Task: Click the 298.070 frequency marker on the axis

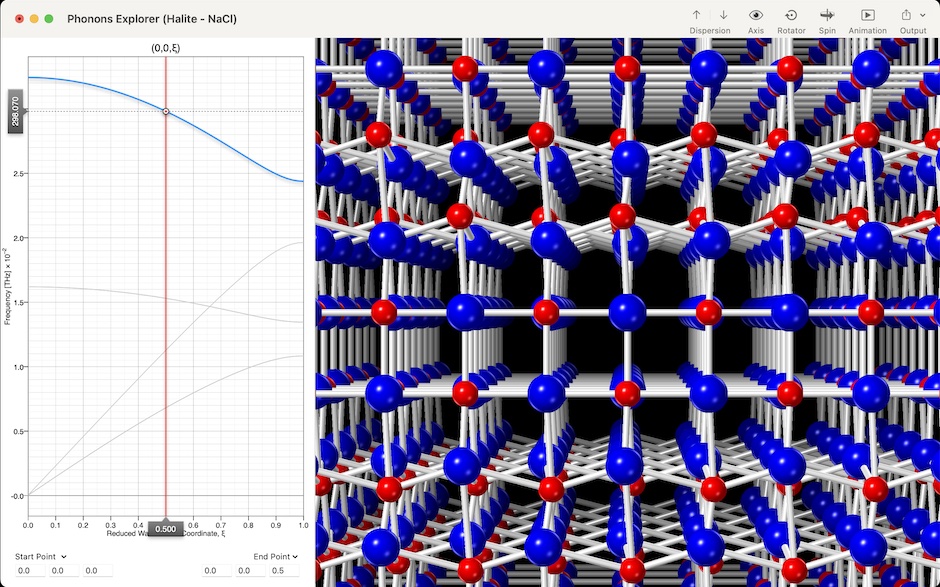Action: pyautogui.click(x=14, y=111)
